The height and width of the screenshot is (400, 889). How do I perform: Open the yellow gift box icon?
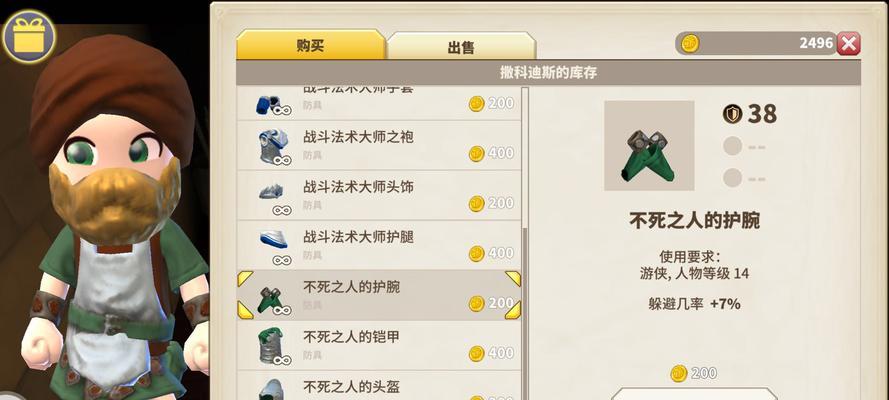click(x=28, y=36)
